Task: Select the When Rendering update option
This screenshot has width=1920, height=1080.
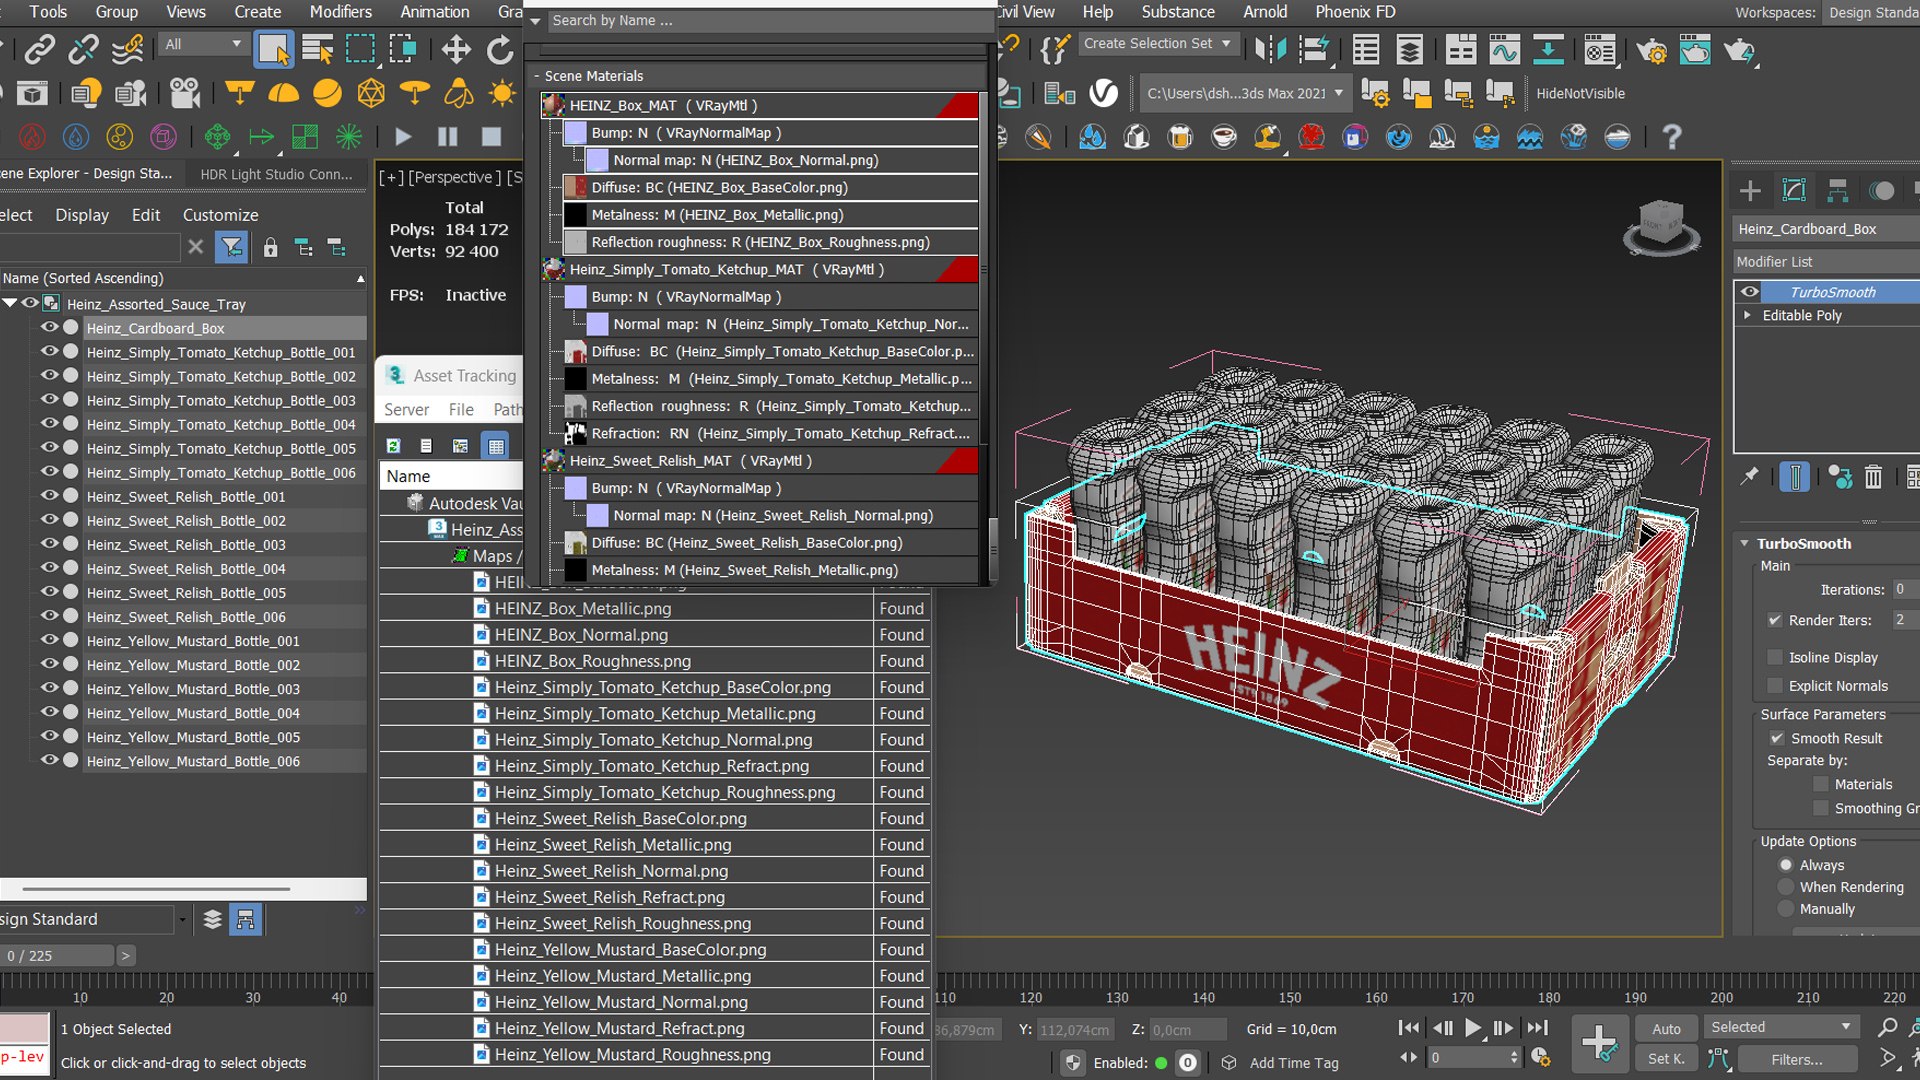Action: pyautogui.click(x=1786, y=887)
